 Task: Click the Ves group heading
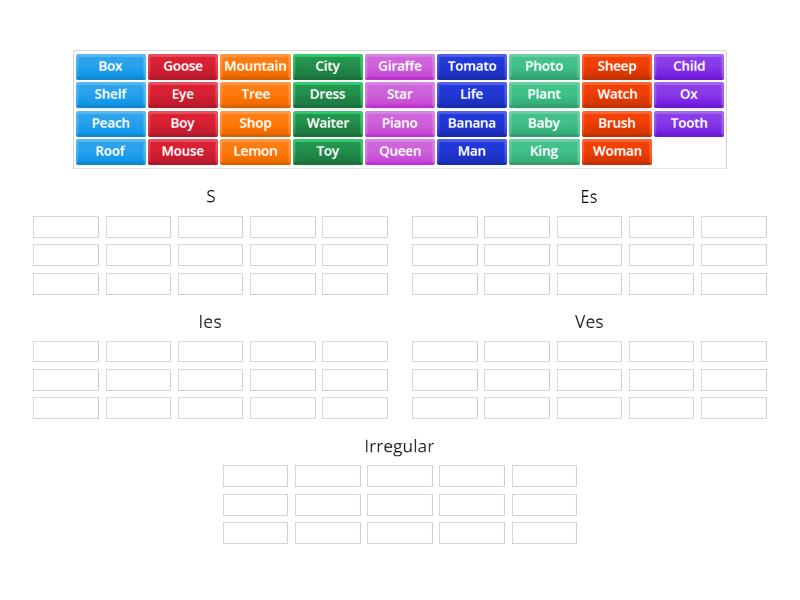[589, 322]
